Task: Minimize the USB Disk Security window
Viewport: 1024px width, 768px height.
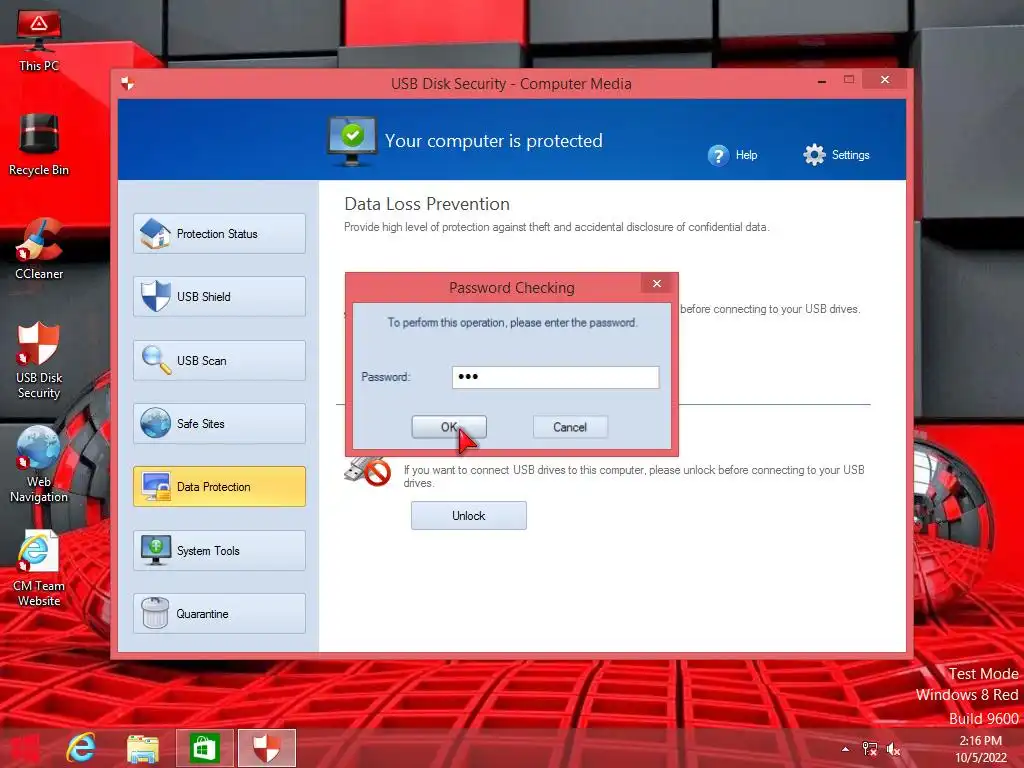Action: 822,80
